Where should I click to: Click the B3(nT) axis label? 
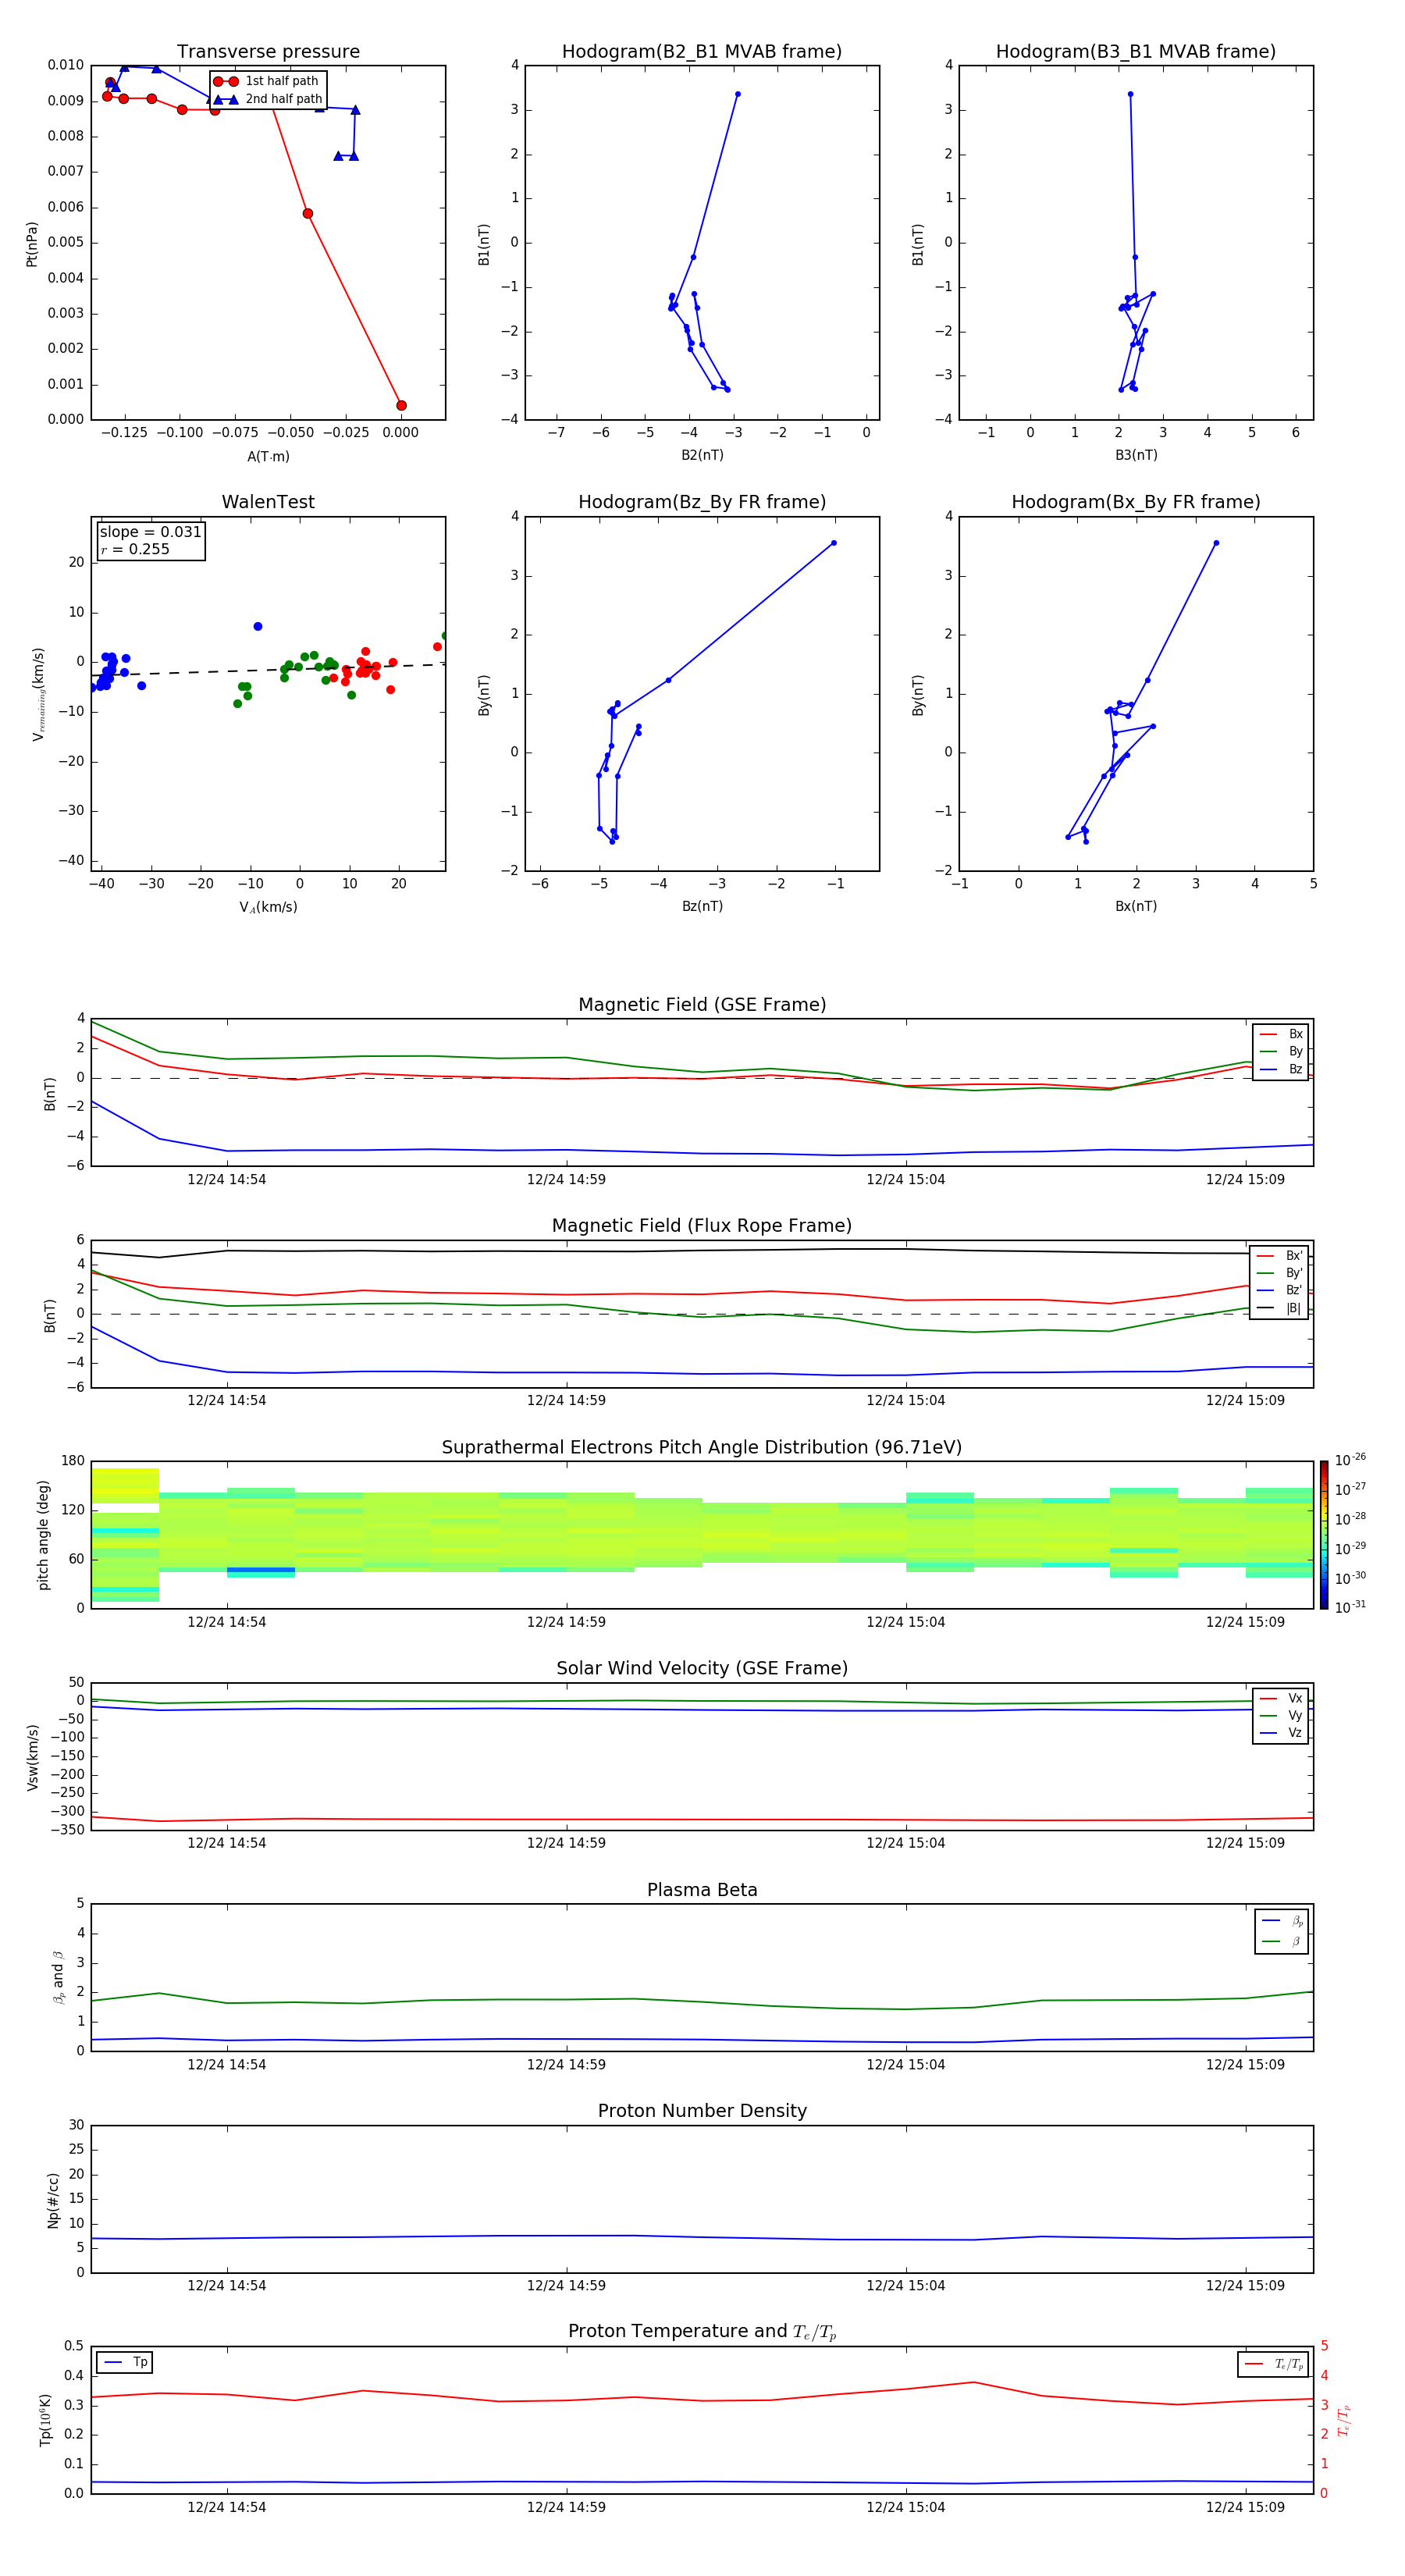pos(1136,456)
